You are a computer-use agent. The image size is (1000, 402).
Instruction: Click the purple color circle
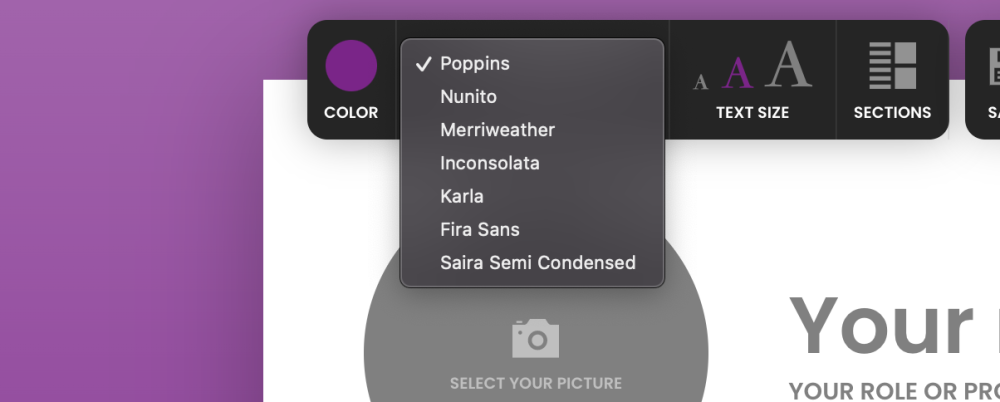pos(351,66)
